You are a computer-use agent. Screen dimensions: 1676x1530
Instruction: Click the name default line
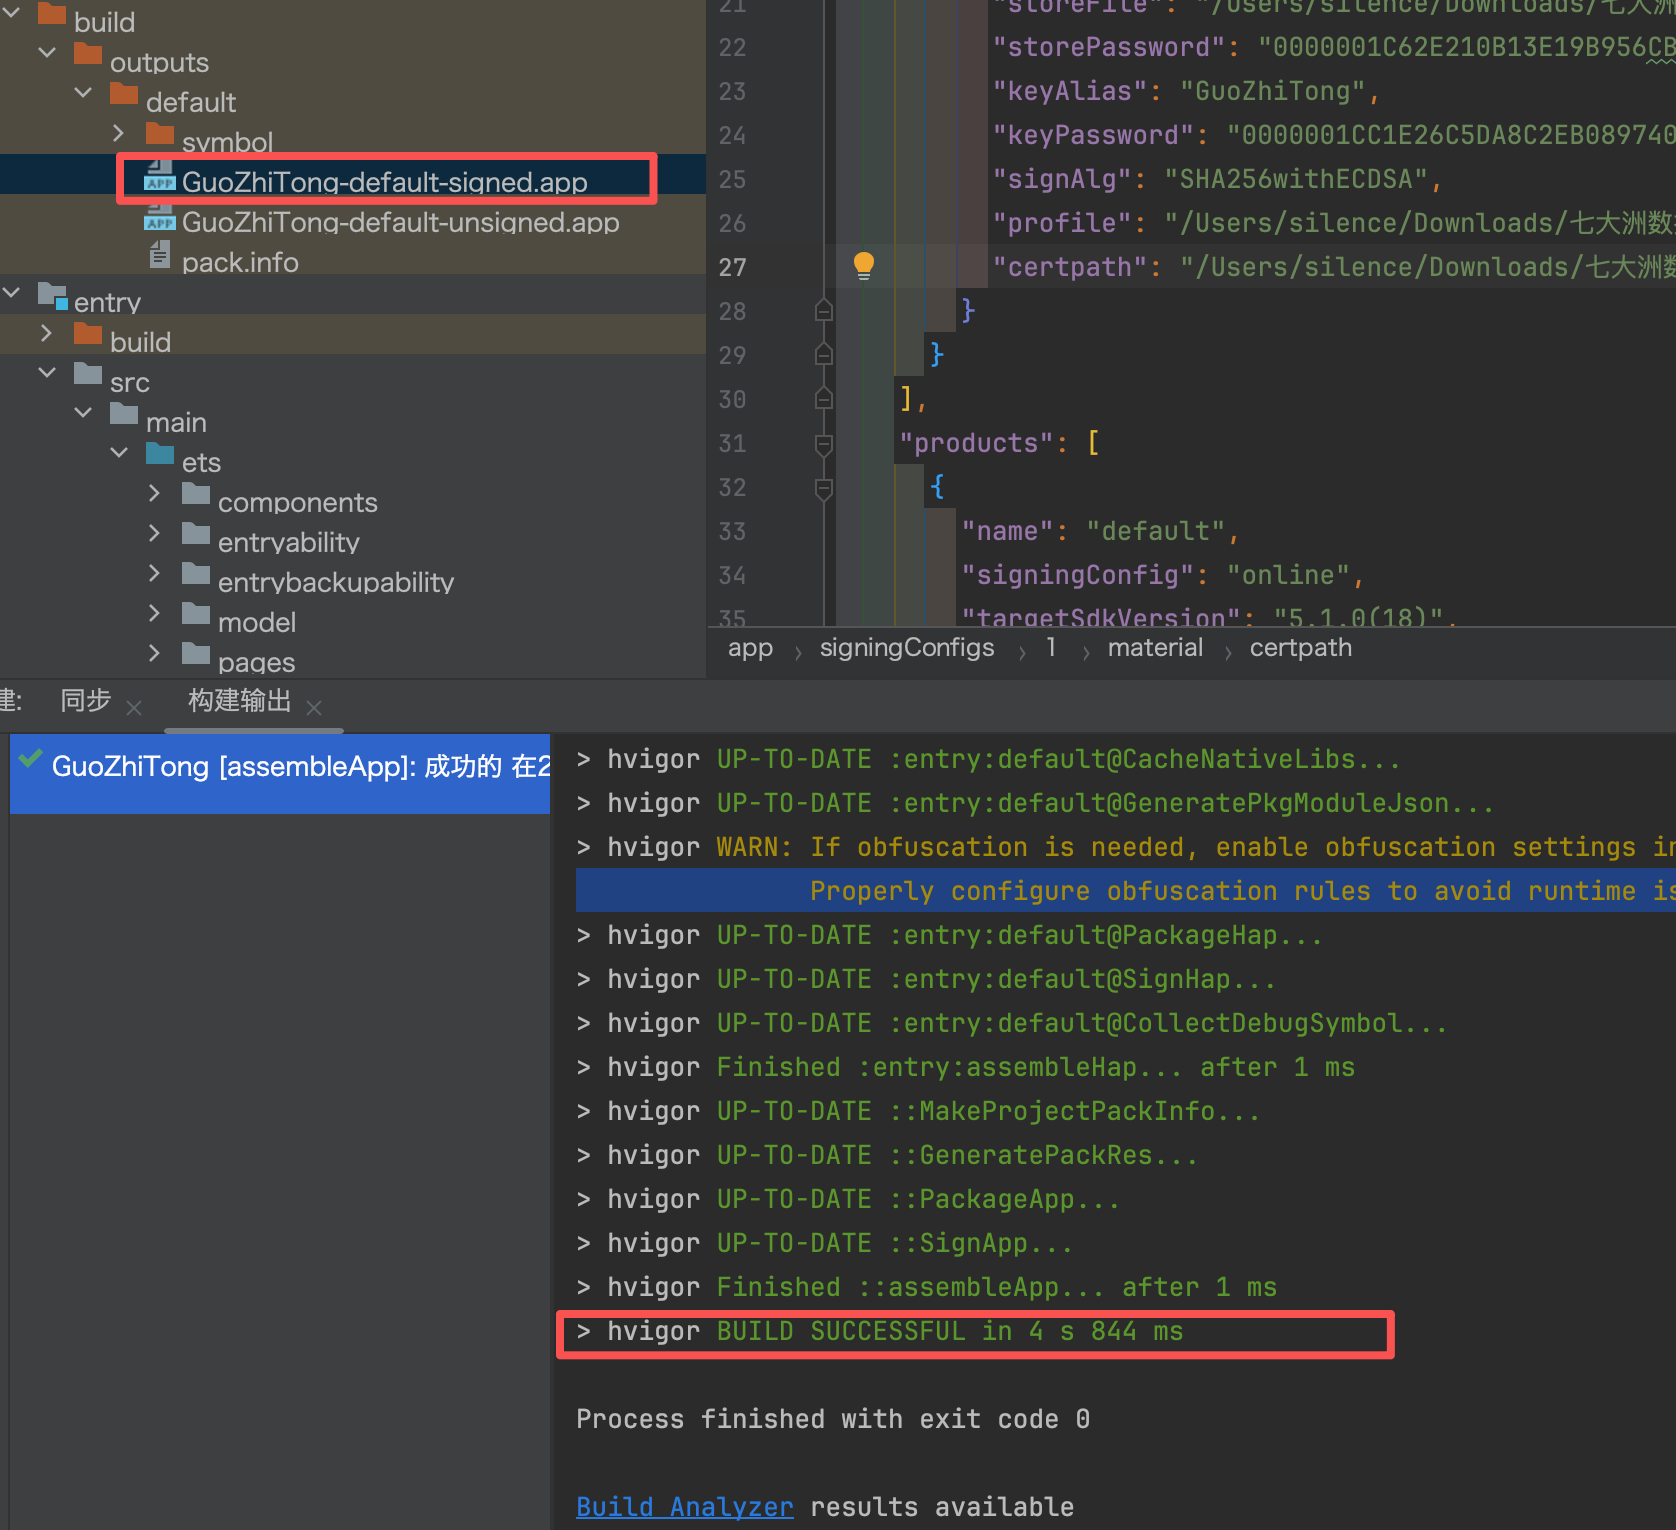(1100, 531)
